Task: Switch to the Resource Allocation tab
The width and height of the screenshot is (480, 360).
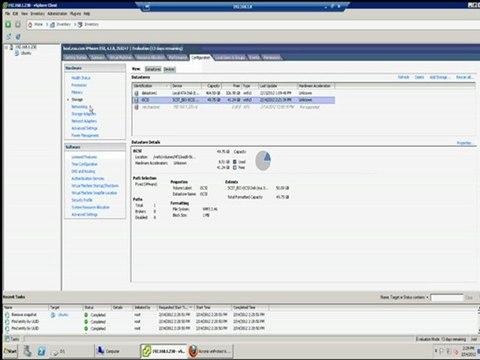Action: pos(150,58)
